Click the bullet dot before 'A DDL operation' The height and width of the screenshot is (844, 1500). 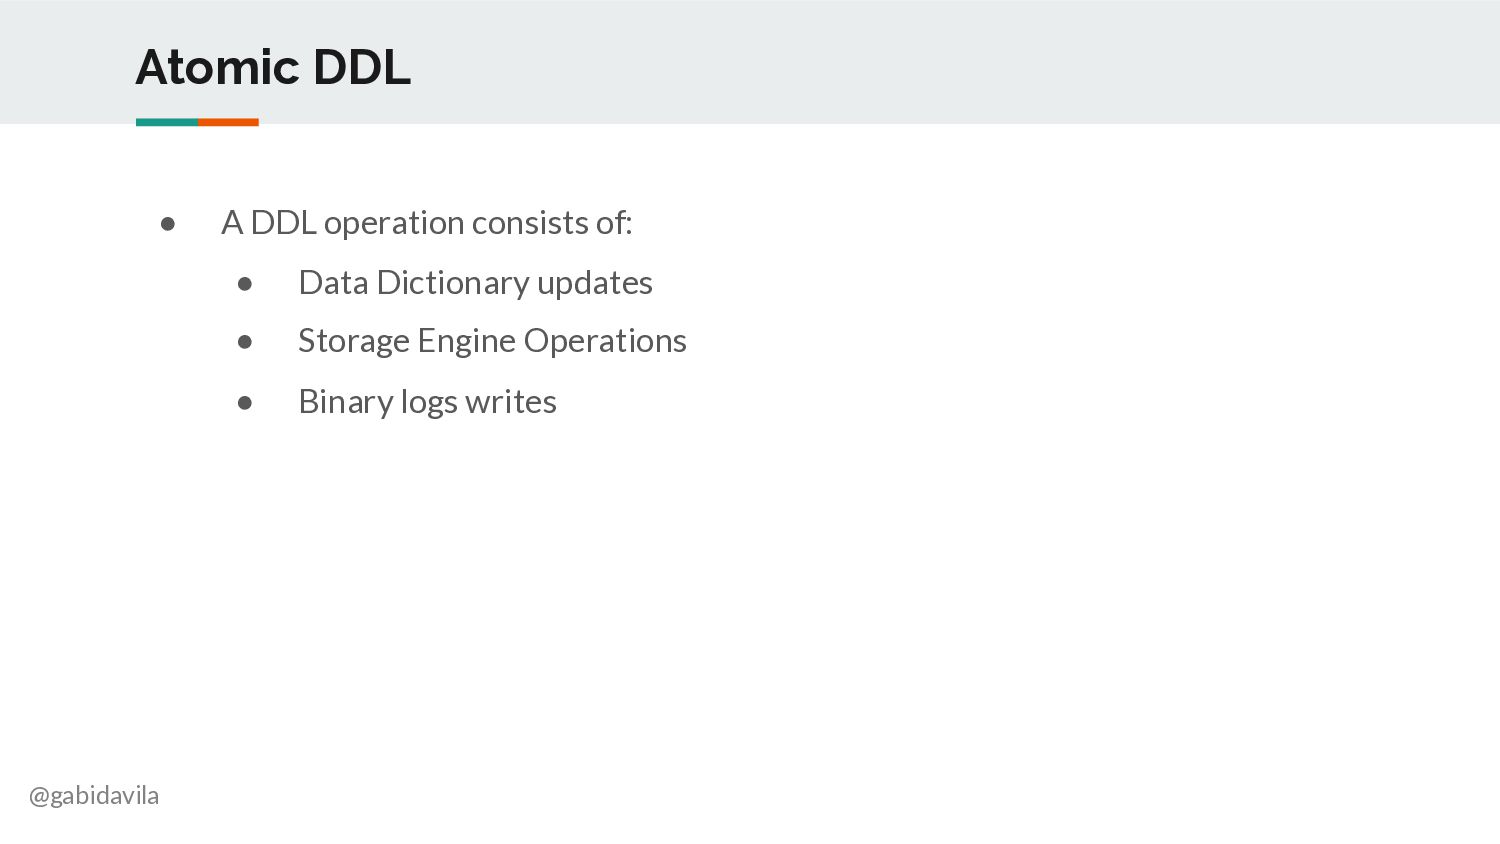168,224
